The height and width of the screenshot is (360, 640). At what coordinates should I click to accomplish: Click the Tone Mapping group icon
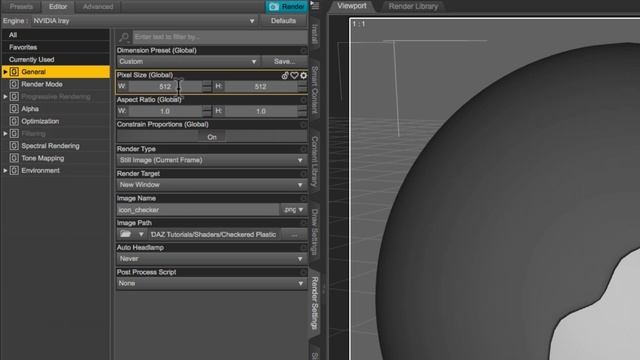(x=14, y=158)
